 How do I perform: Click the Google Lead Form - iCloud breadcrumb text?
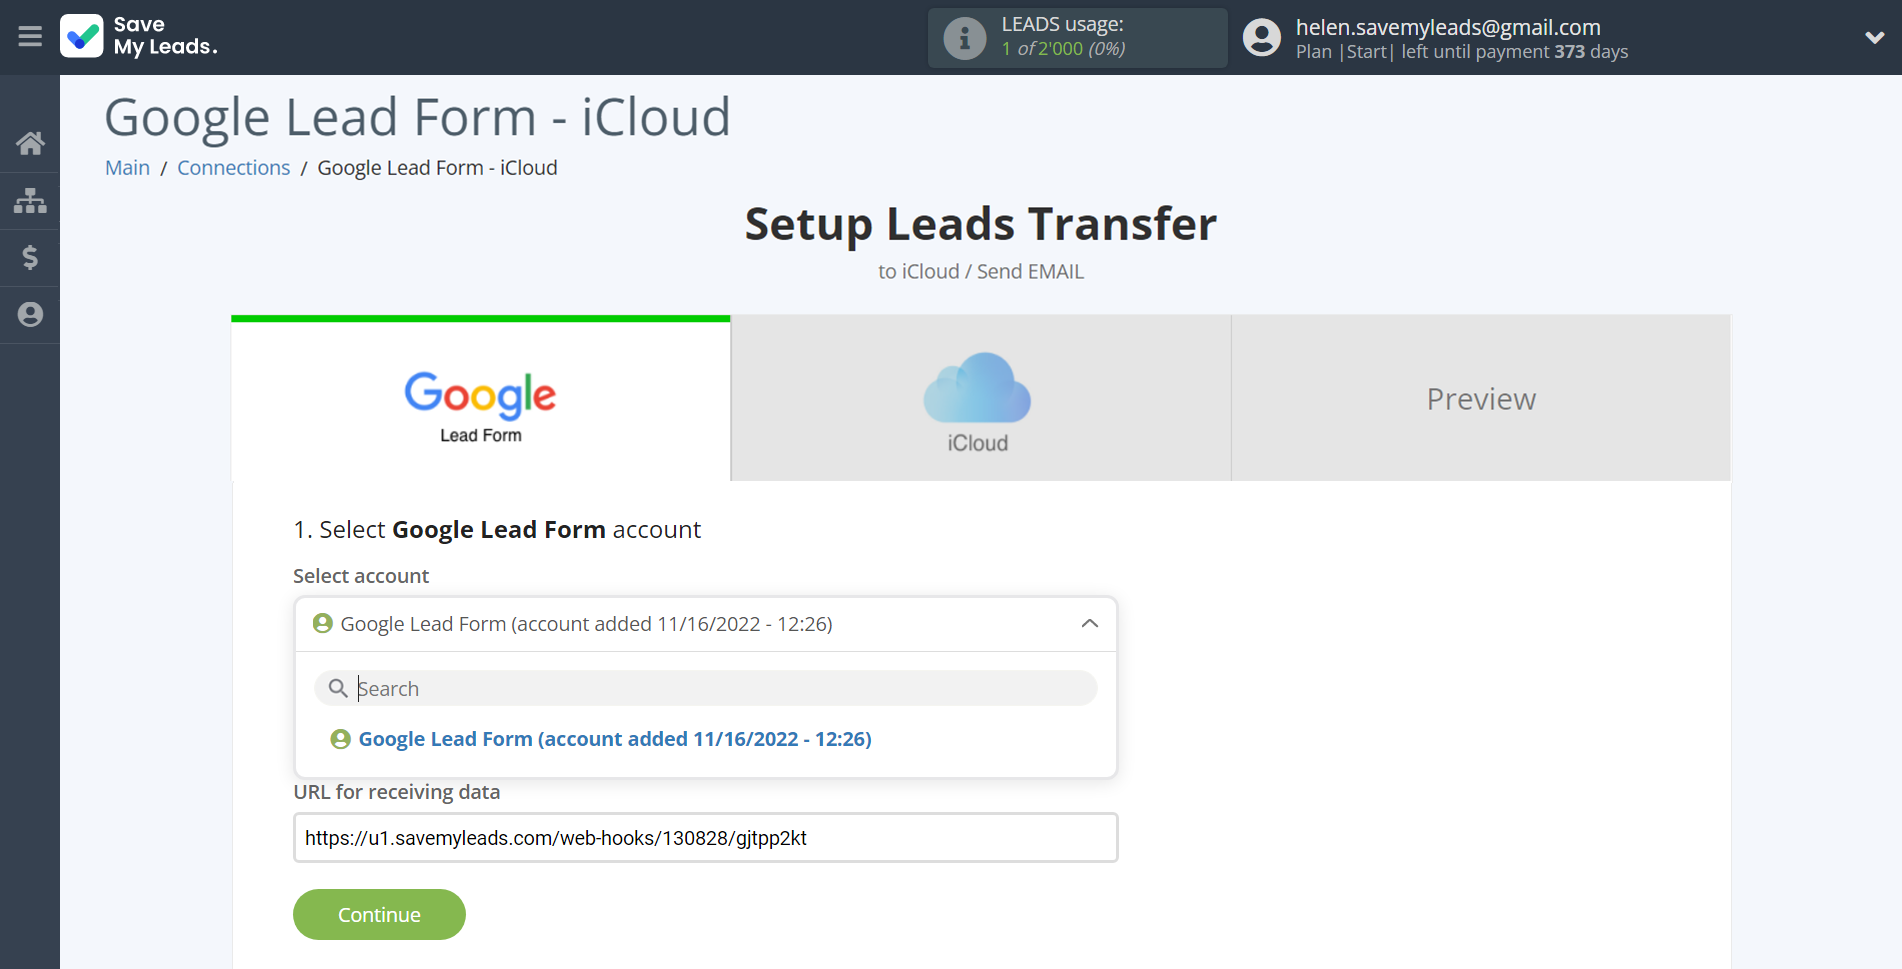point(437,168)
